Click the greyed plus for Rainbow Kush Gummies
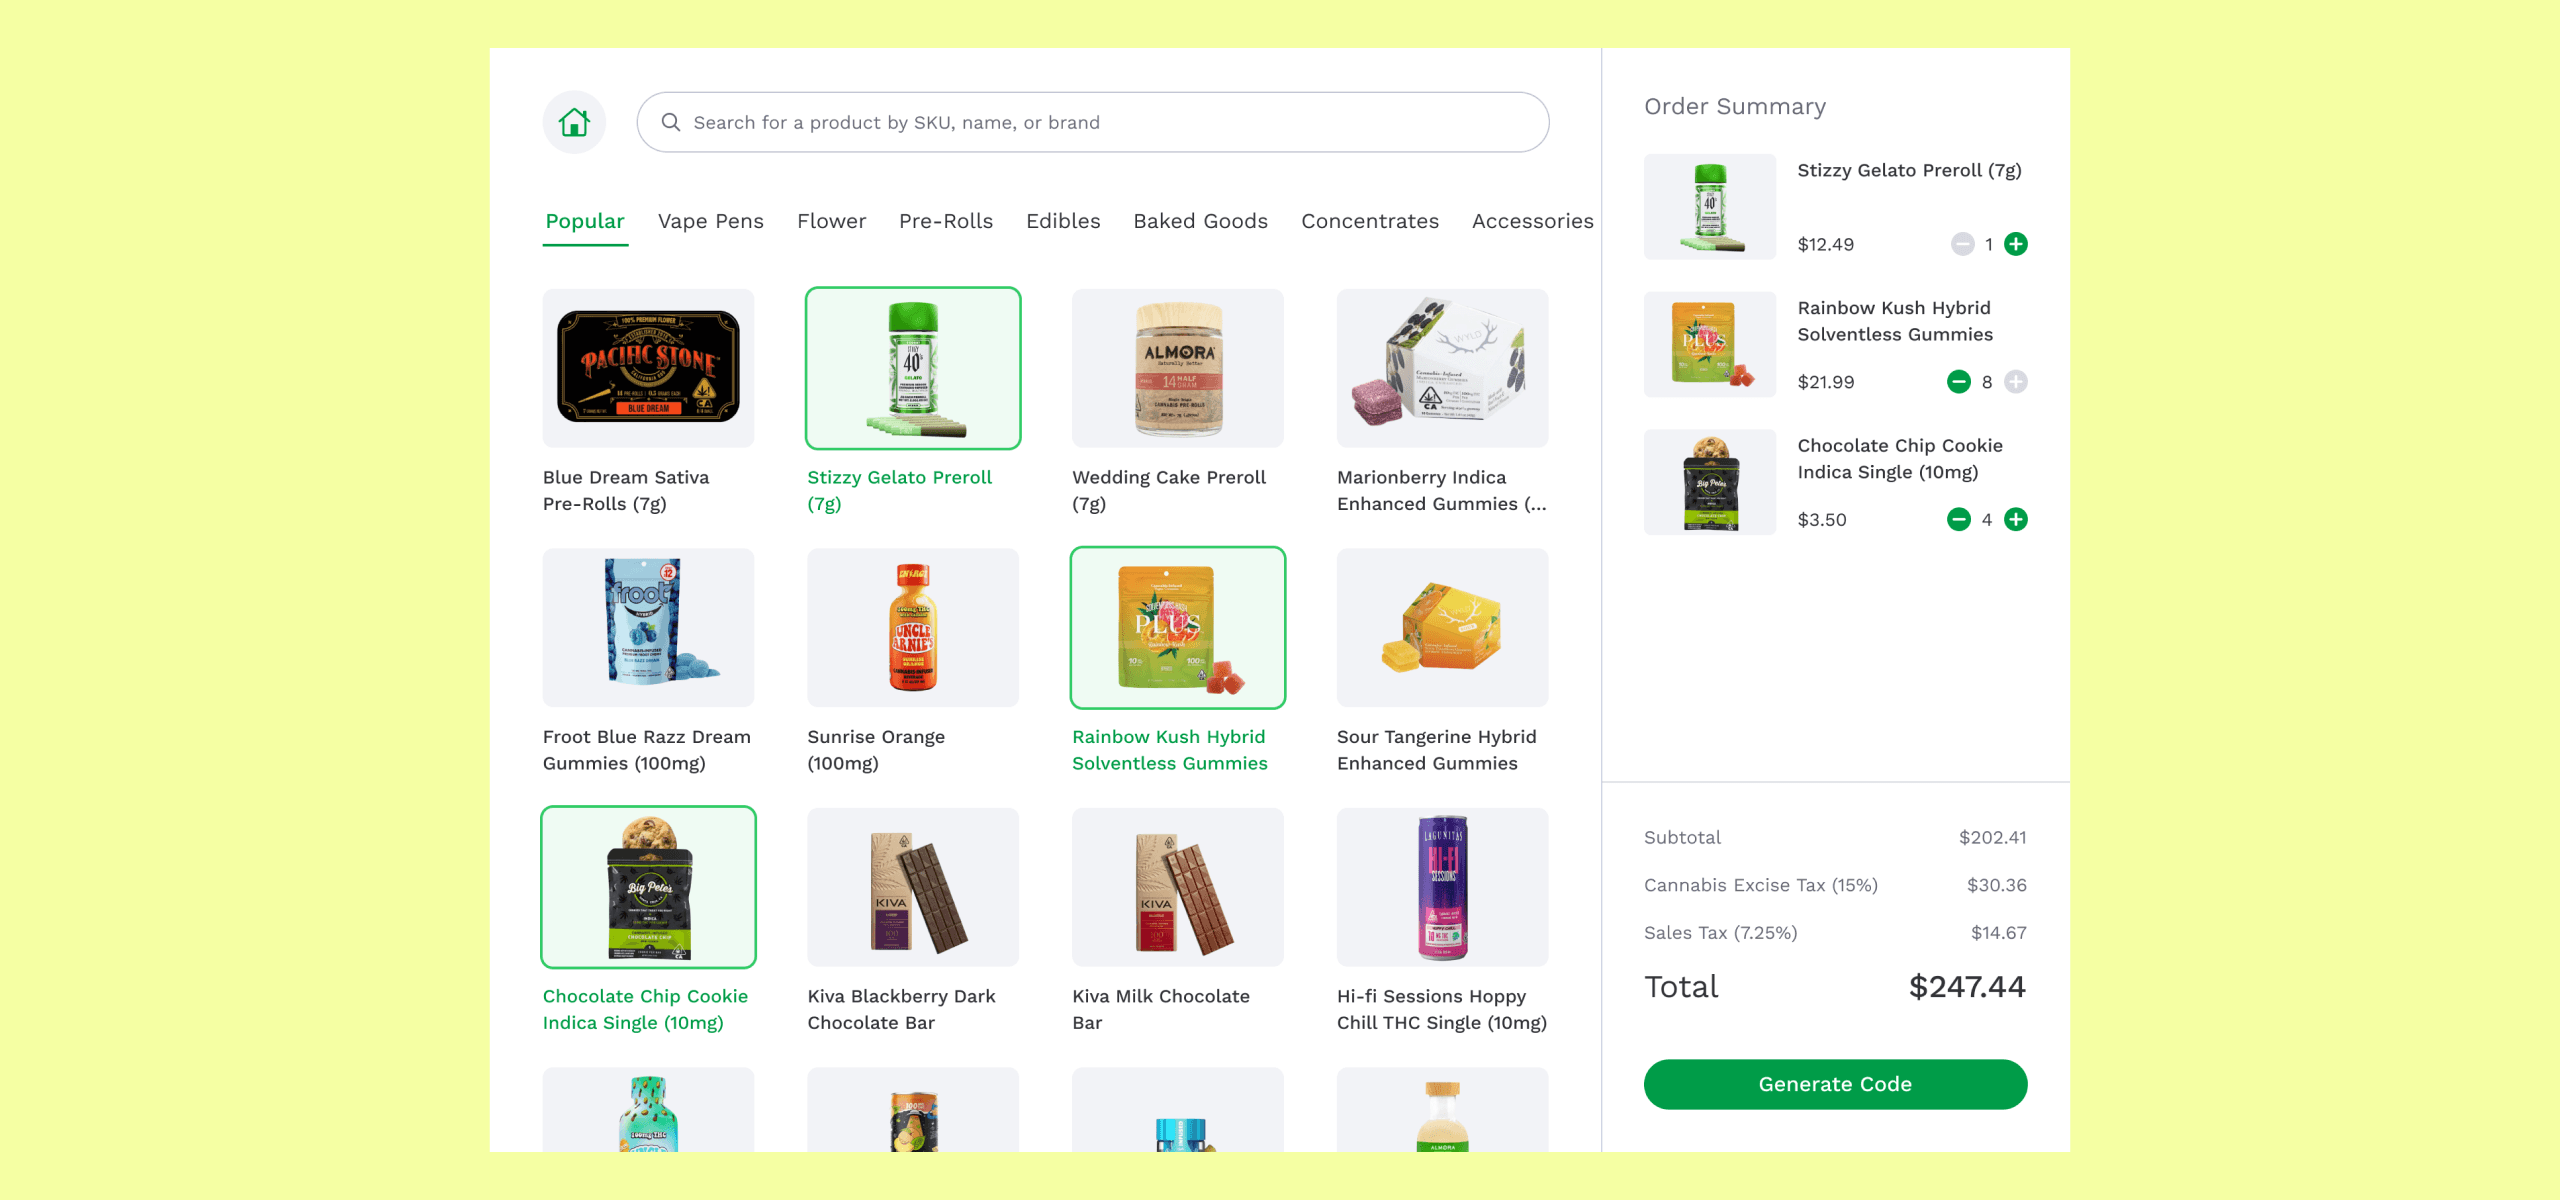Screen dimensions: 2560x1200 [x=2016, y=382]
